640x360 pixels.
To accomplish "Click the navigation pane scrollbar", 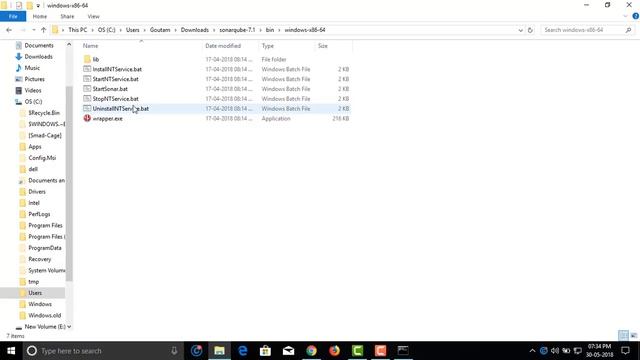I will (69, 184).
